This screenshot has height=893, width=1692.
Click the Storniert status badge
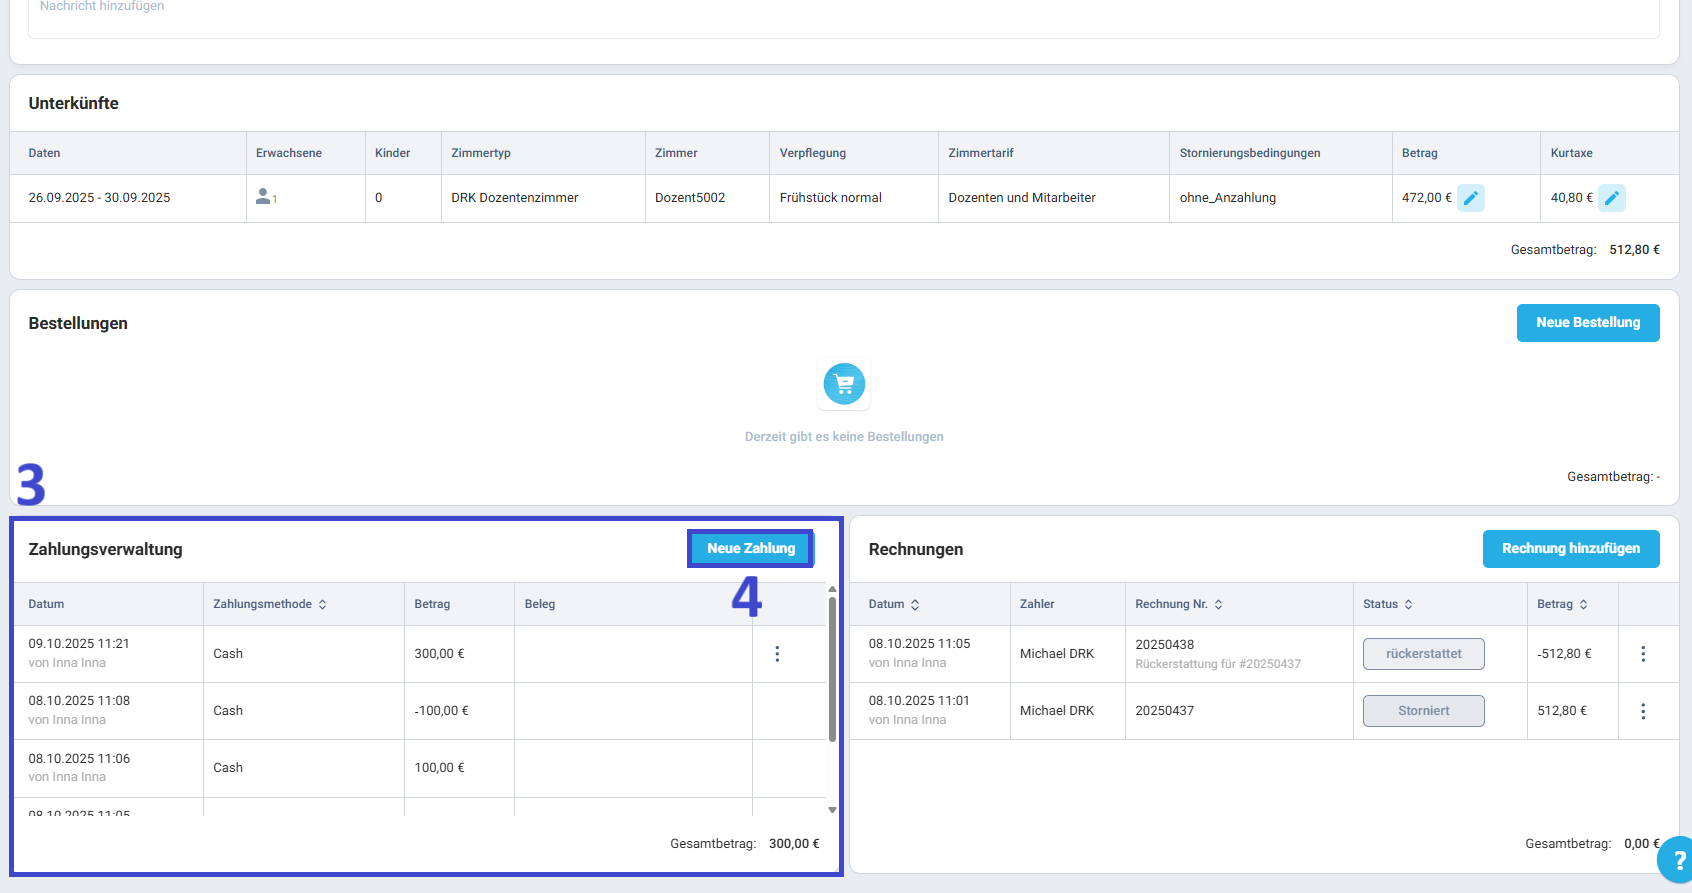point(1423,711)
